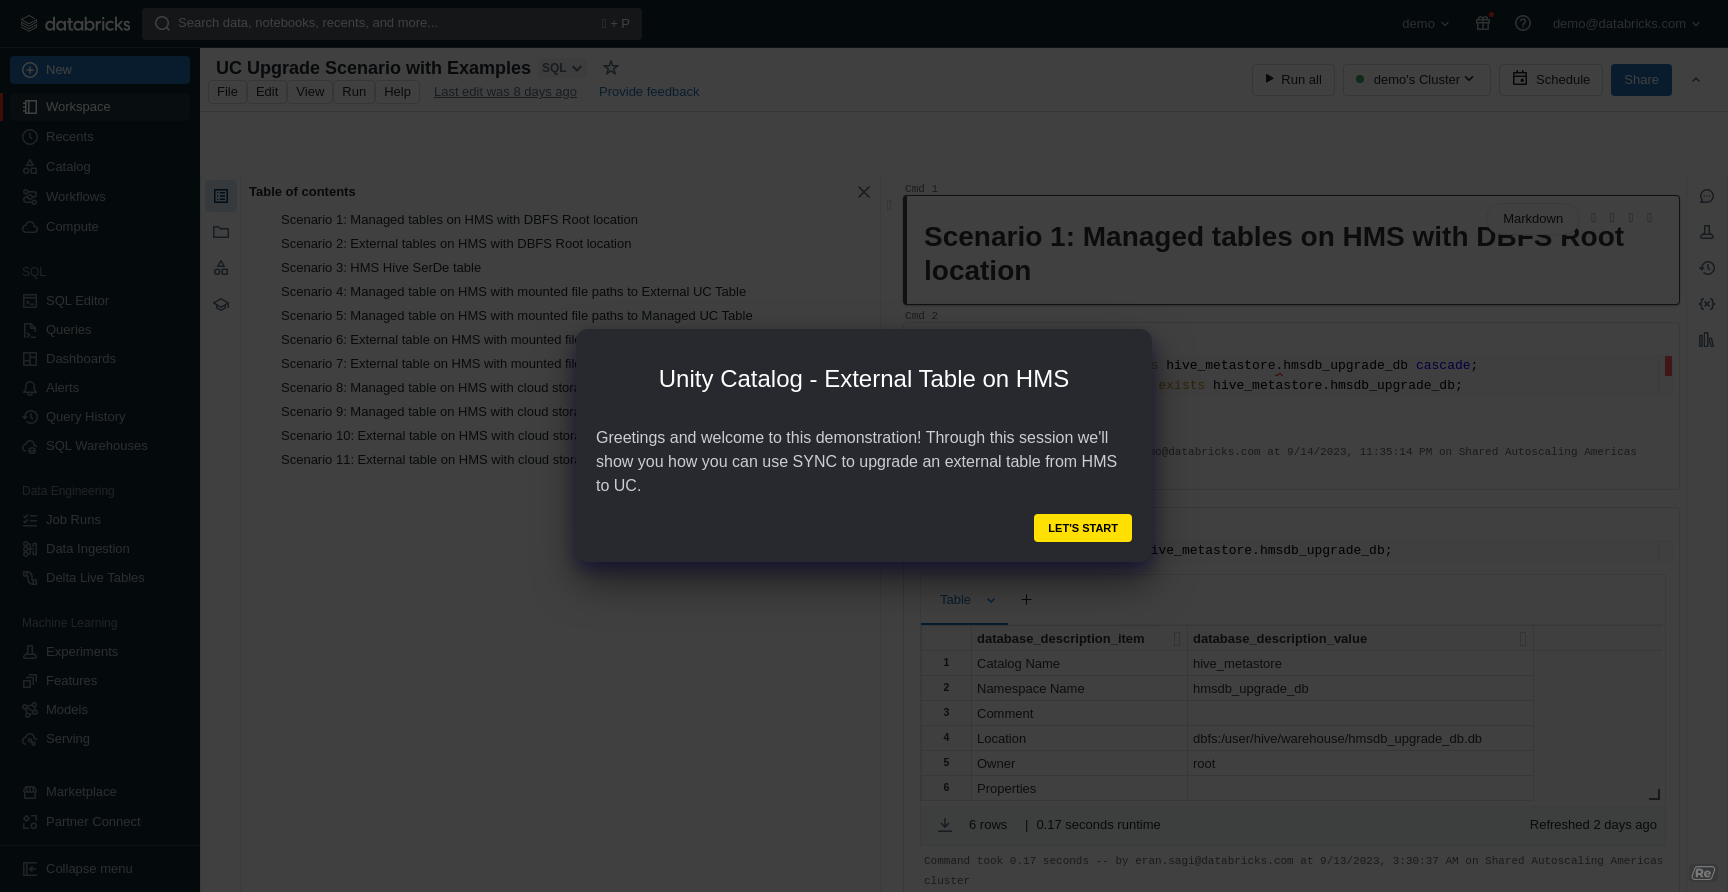Open the workspace folder browser icon
The image size is (1728, 892).
point(221,232)
